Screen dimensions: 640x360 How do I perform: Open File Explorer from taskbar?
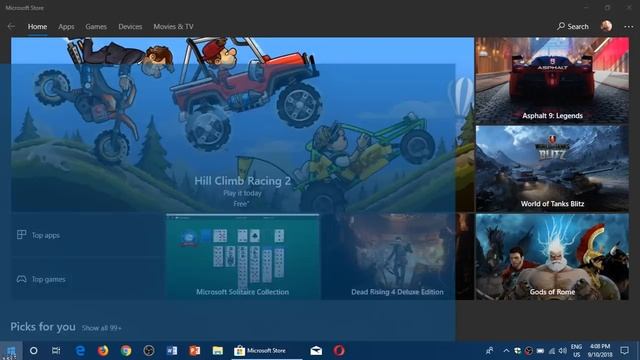[218, 351]
